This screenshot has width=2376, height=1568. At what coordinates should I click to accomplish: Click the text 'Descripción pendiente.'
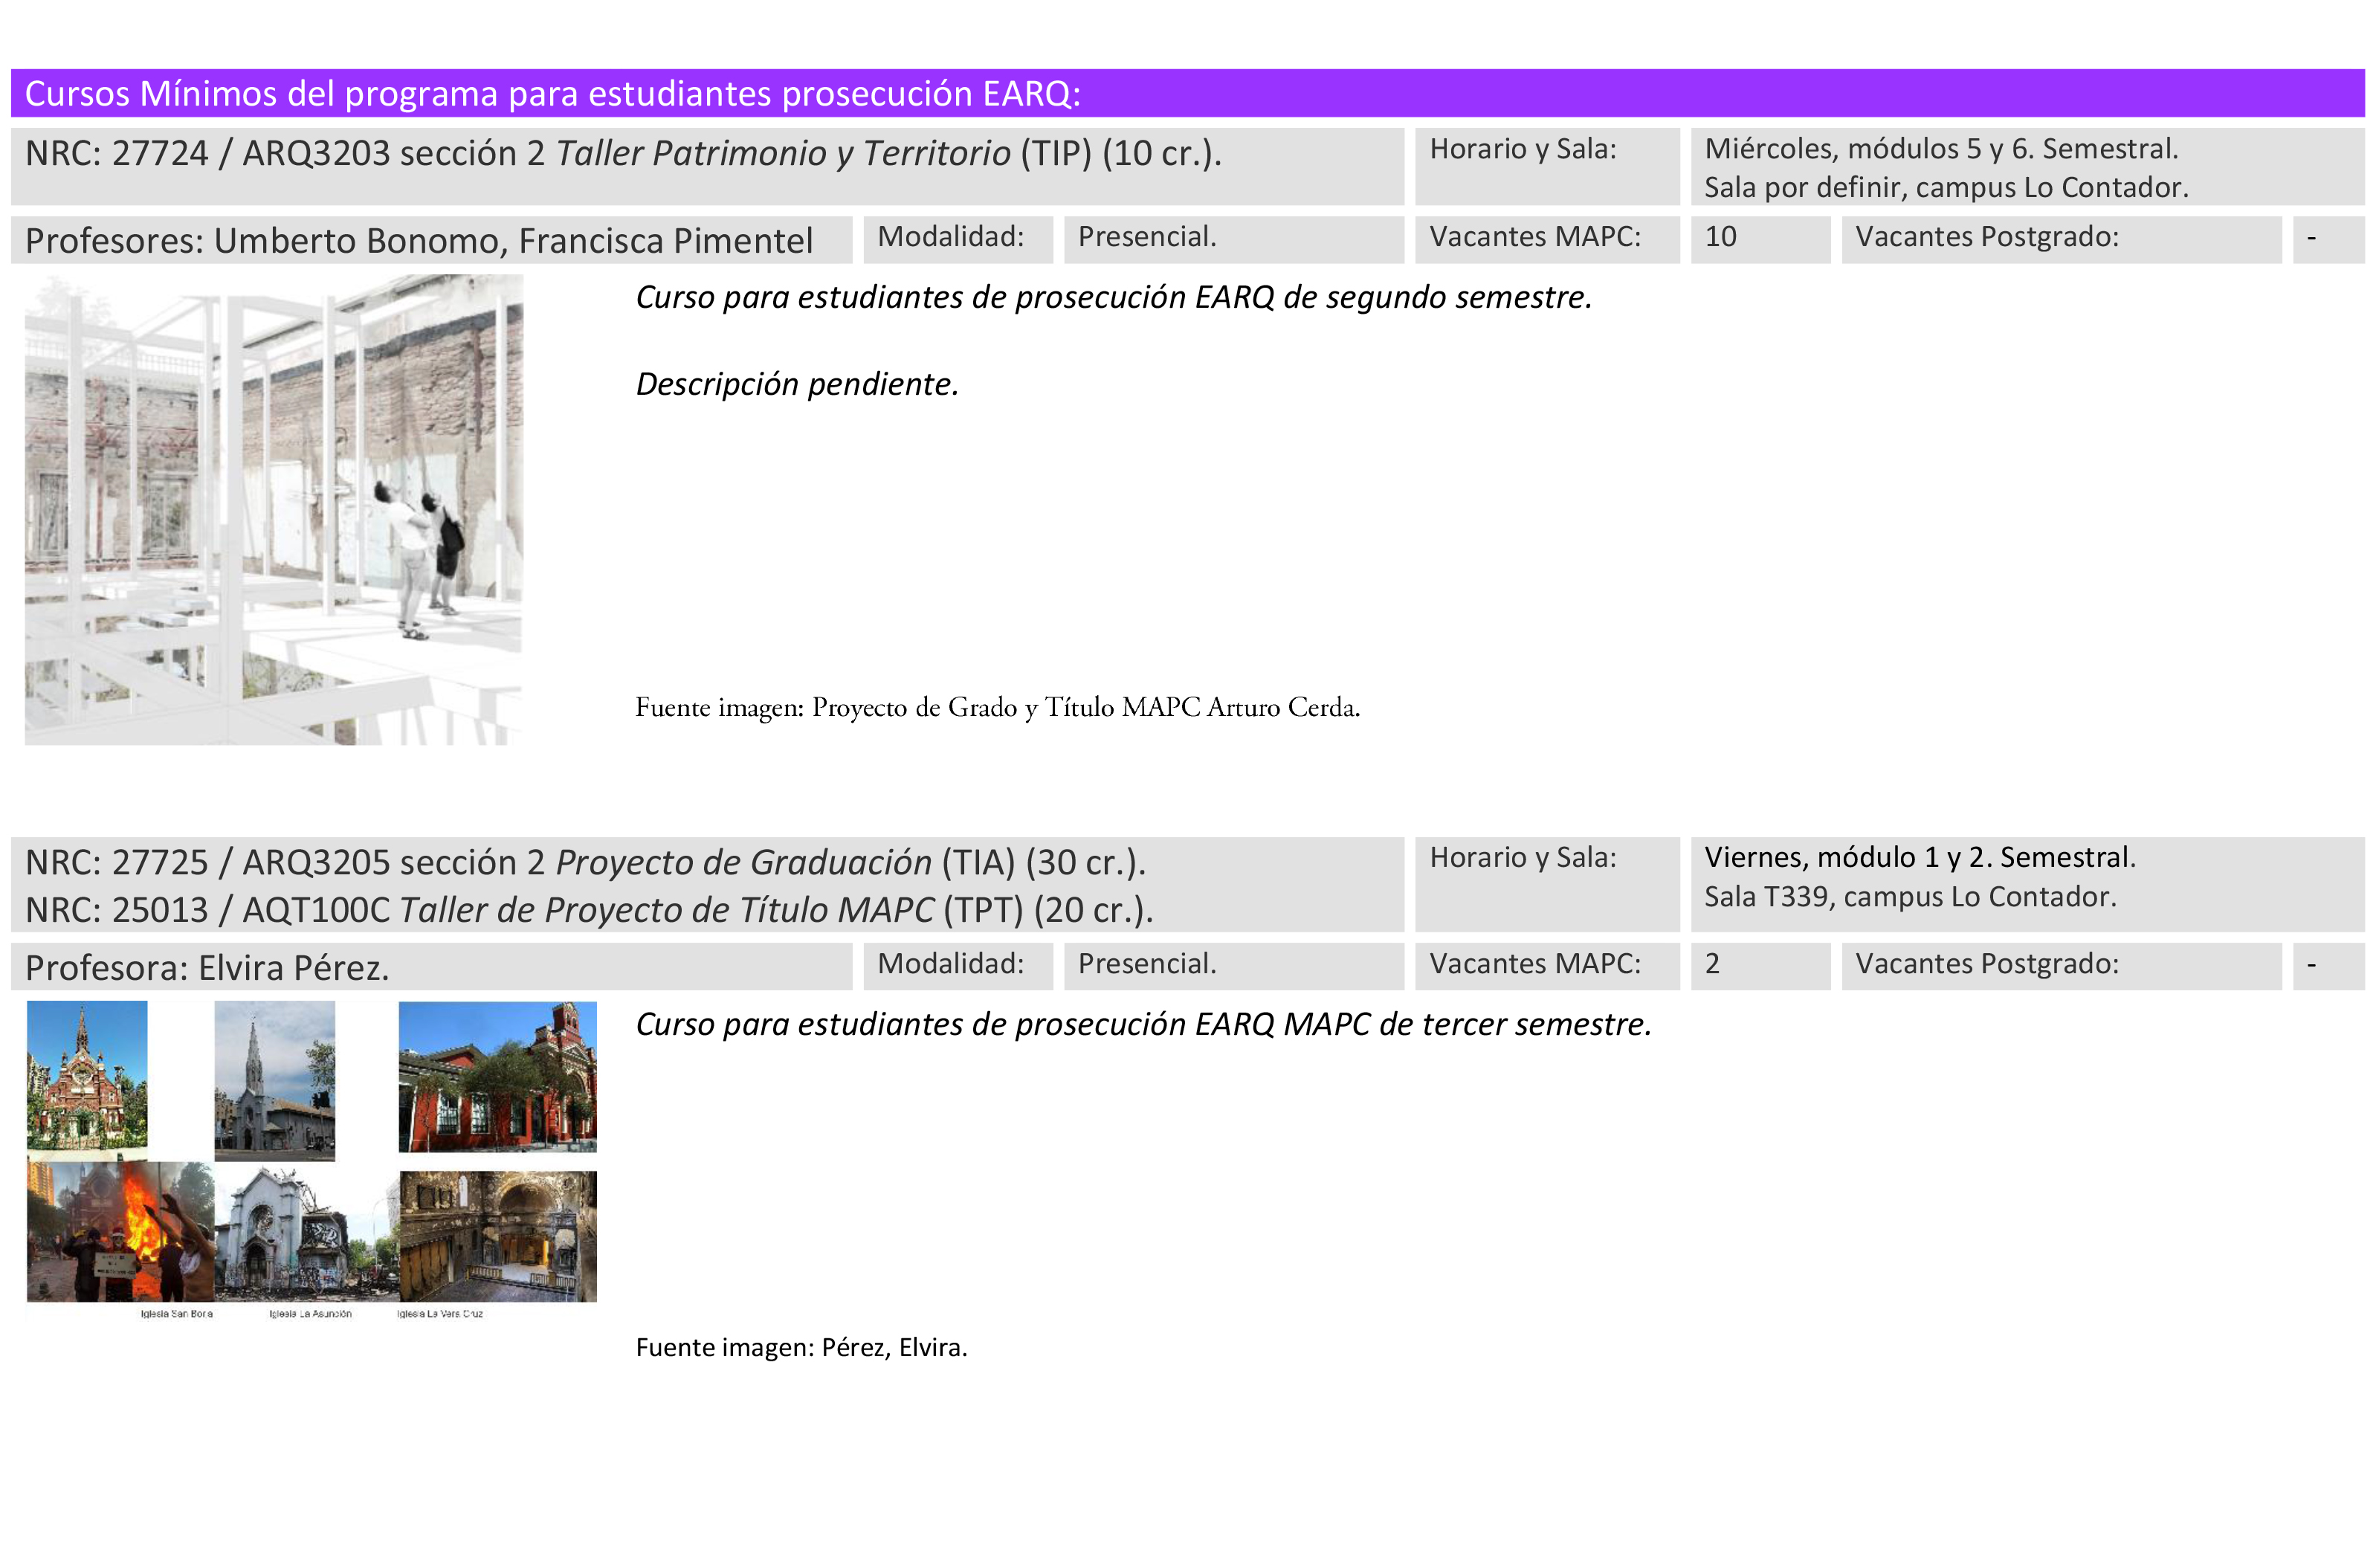click(x=797, y=384)
